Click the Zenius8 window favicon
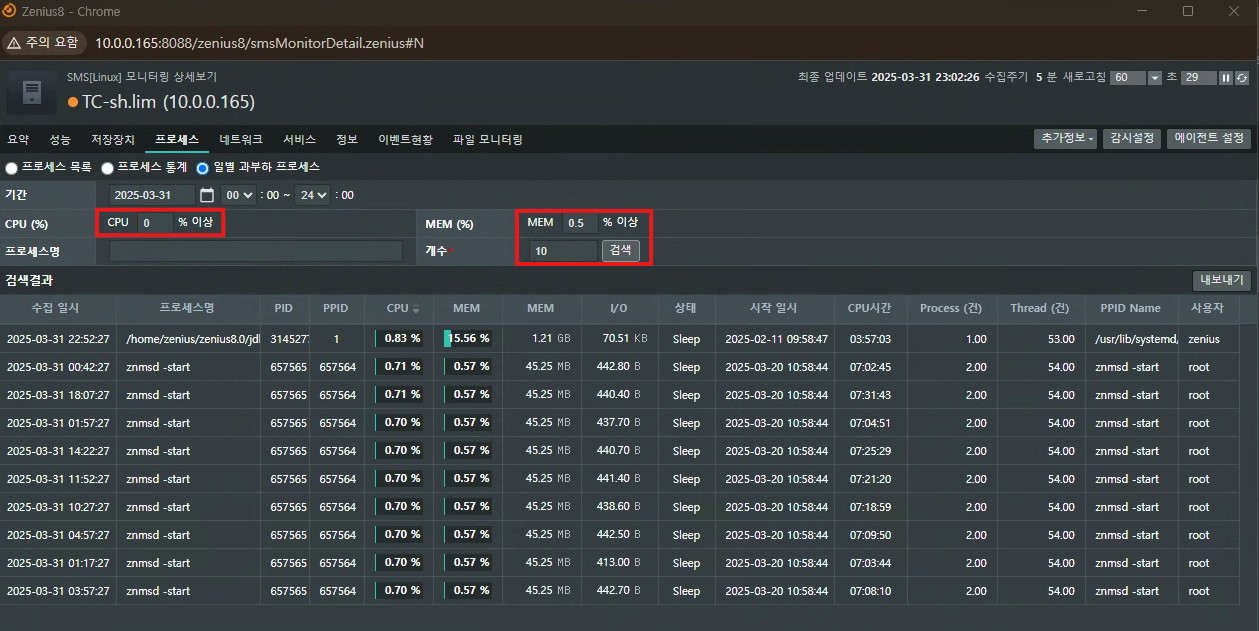The width and height of the screenshot is (1259, 631). tap(11, 12)
